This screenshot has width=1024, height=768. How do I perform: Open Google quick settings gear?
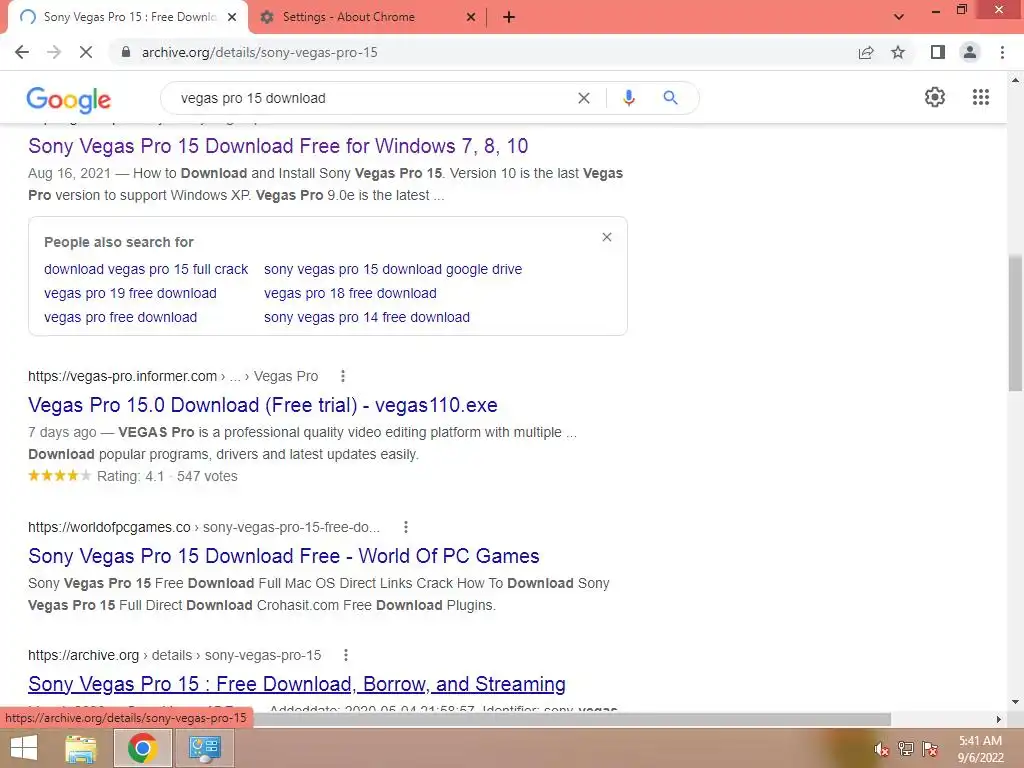click(935, 97)
